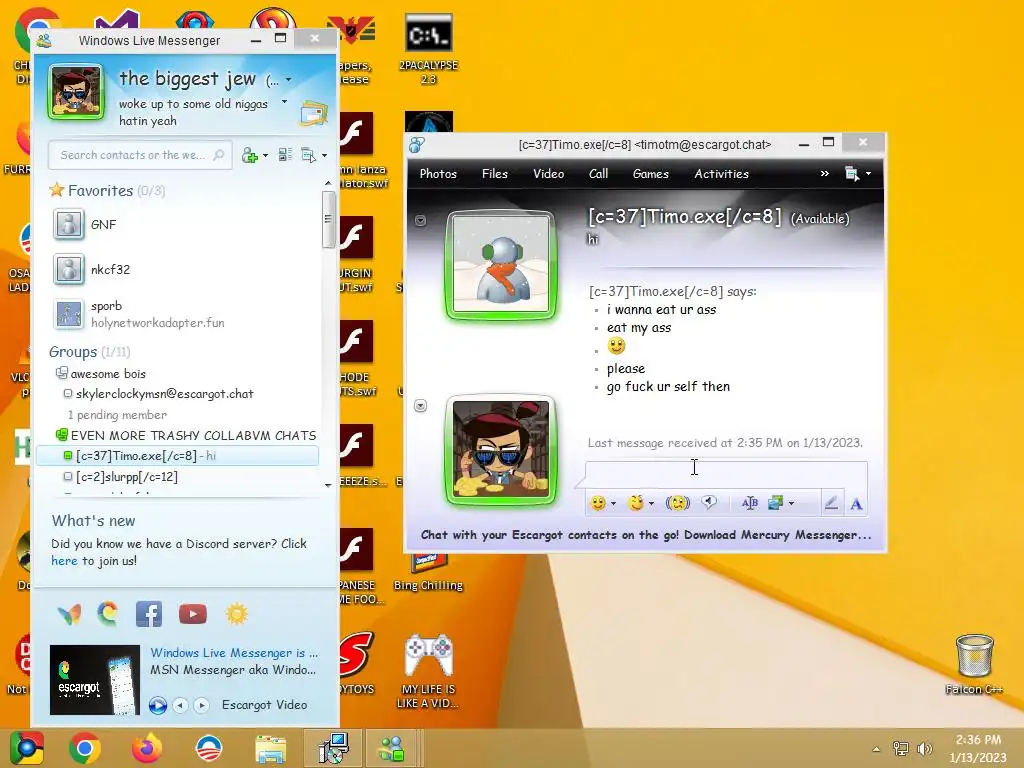Click the Facebook icon in Messenger
1024x768 pixels.
point(149,614)
